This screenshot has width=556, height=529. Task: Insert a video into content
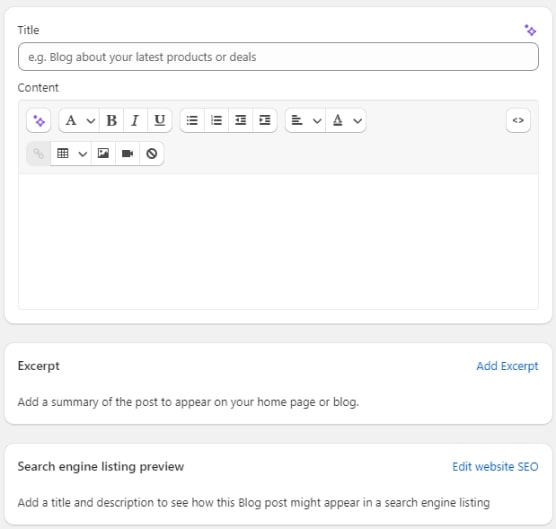click(x=127, y=154)
